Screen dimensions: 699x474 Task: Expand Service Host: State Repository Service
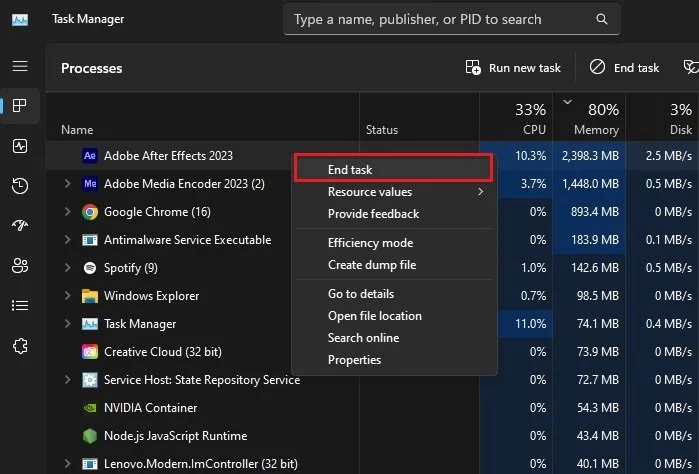coord(67,380)
